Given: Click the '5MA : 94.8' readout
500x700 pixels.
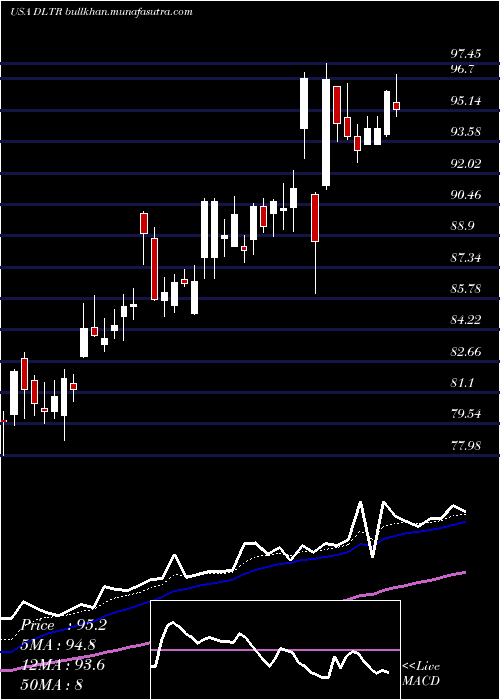Looking at the screenshot, I should point(58,645).
